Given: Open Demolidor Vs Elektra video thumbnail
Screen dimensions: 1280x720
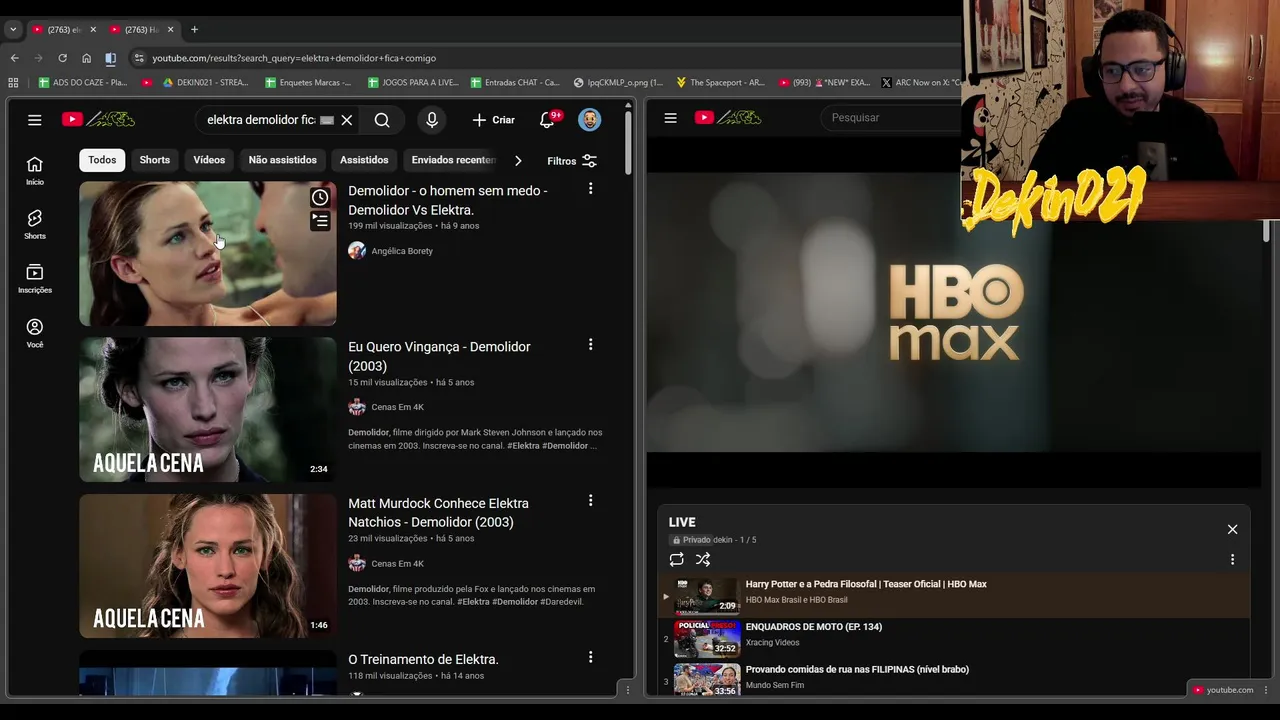Looking at the screenshot, I should pyautogui.click(x=208, y=253).
